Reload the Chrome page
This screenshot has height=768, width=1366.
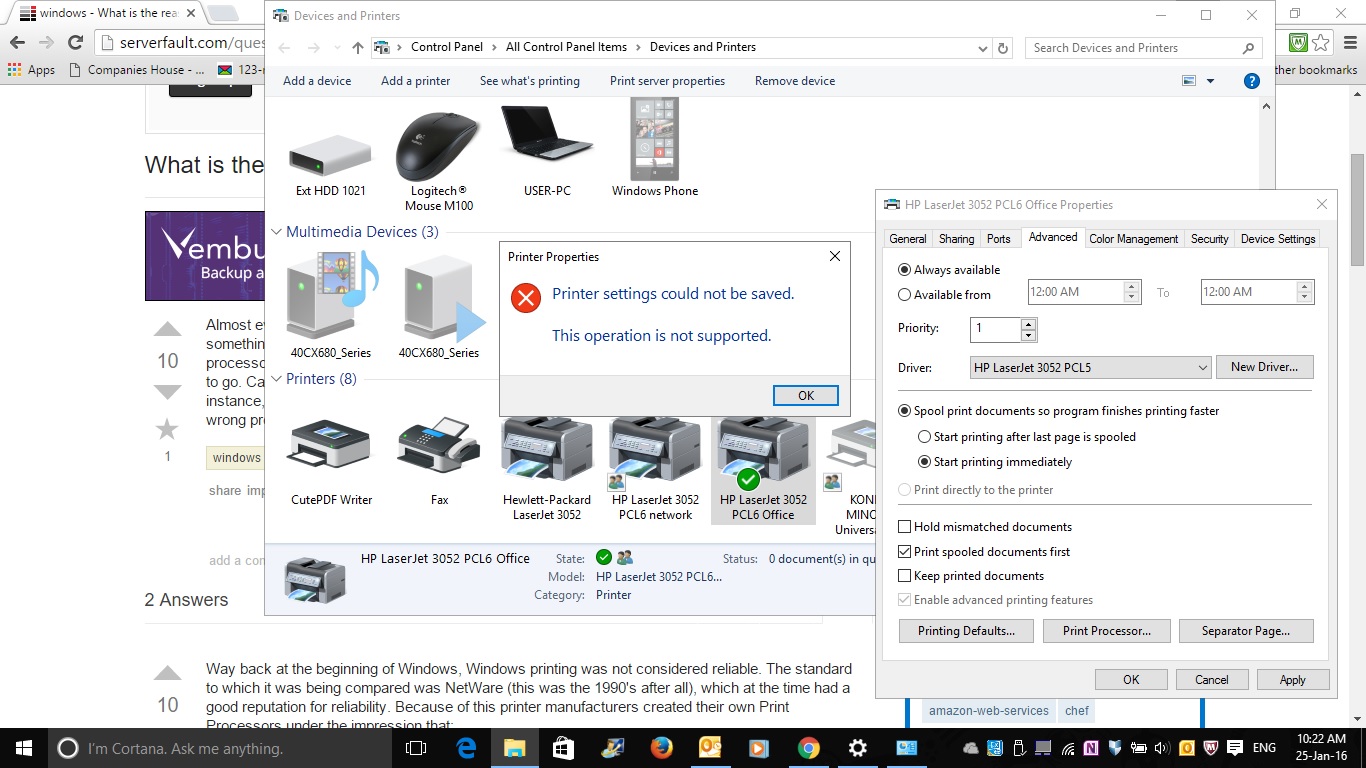(75, 43)
